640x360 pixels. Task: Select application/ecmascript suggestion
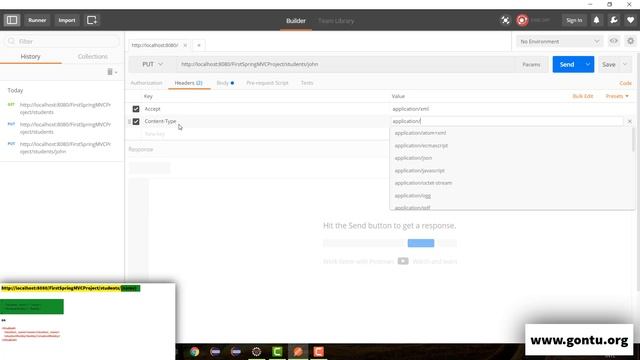tap(512, 145)
